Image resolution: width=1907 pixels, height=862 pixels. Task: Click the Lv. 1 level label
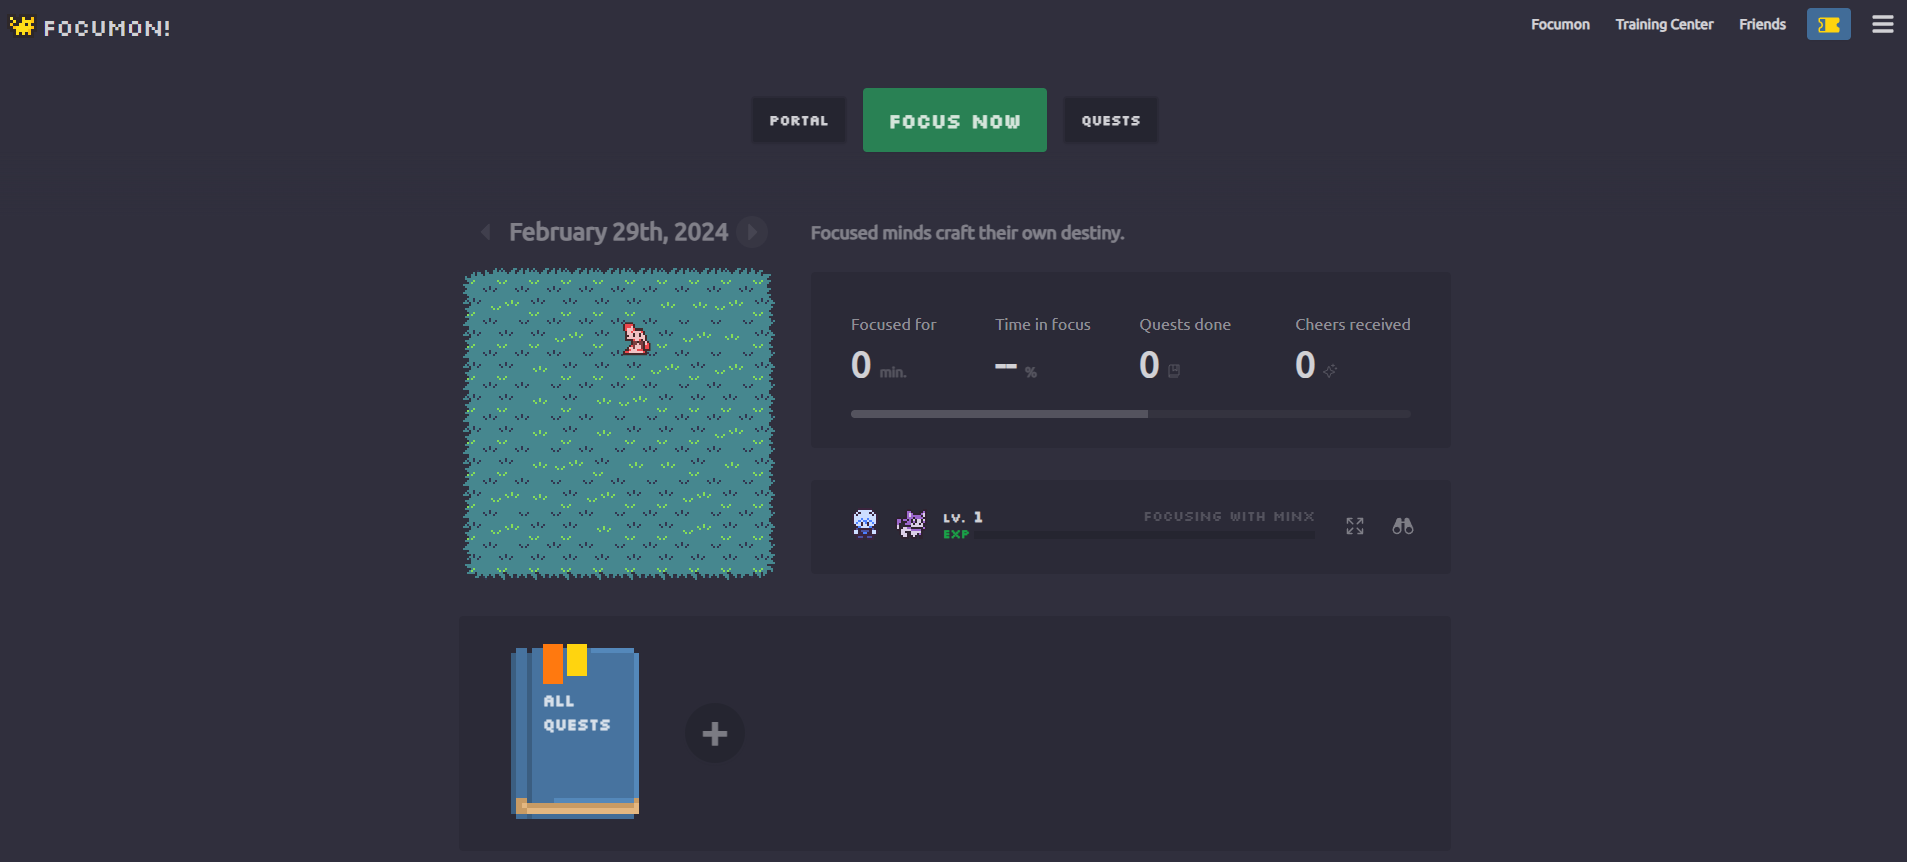point(963,517)
